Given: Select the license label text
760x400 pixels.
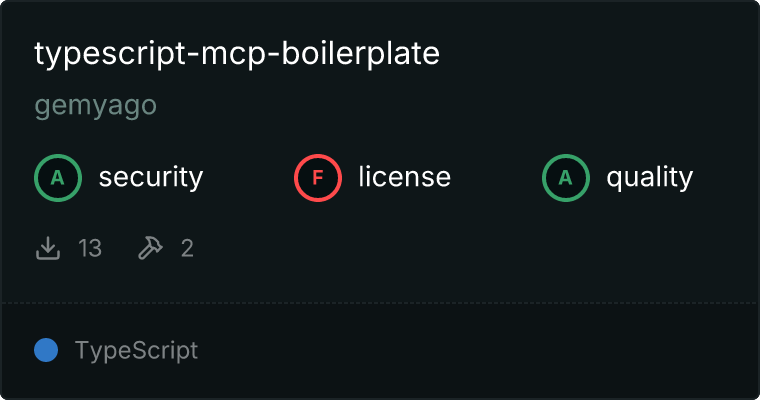Looking at the screenshot, I should point(405,176).
